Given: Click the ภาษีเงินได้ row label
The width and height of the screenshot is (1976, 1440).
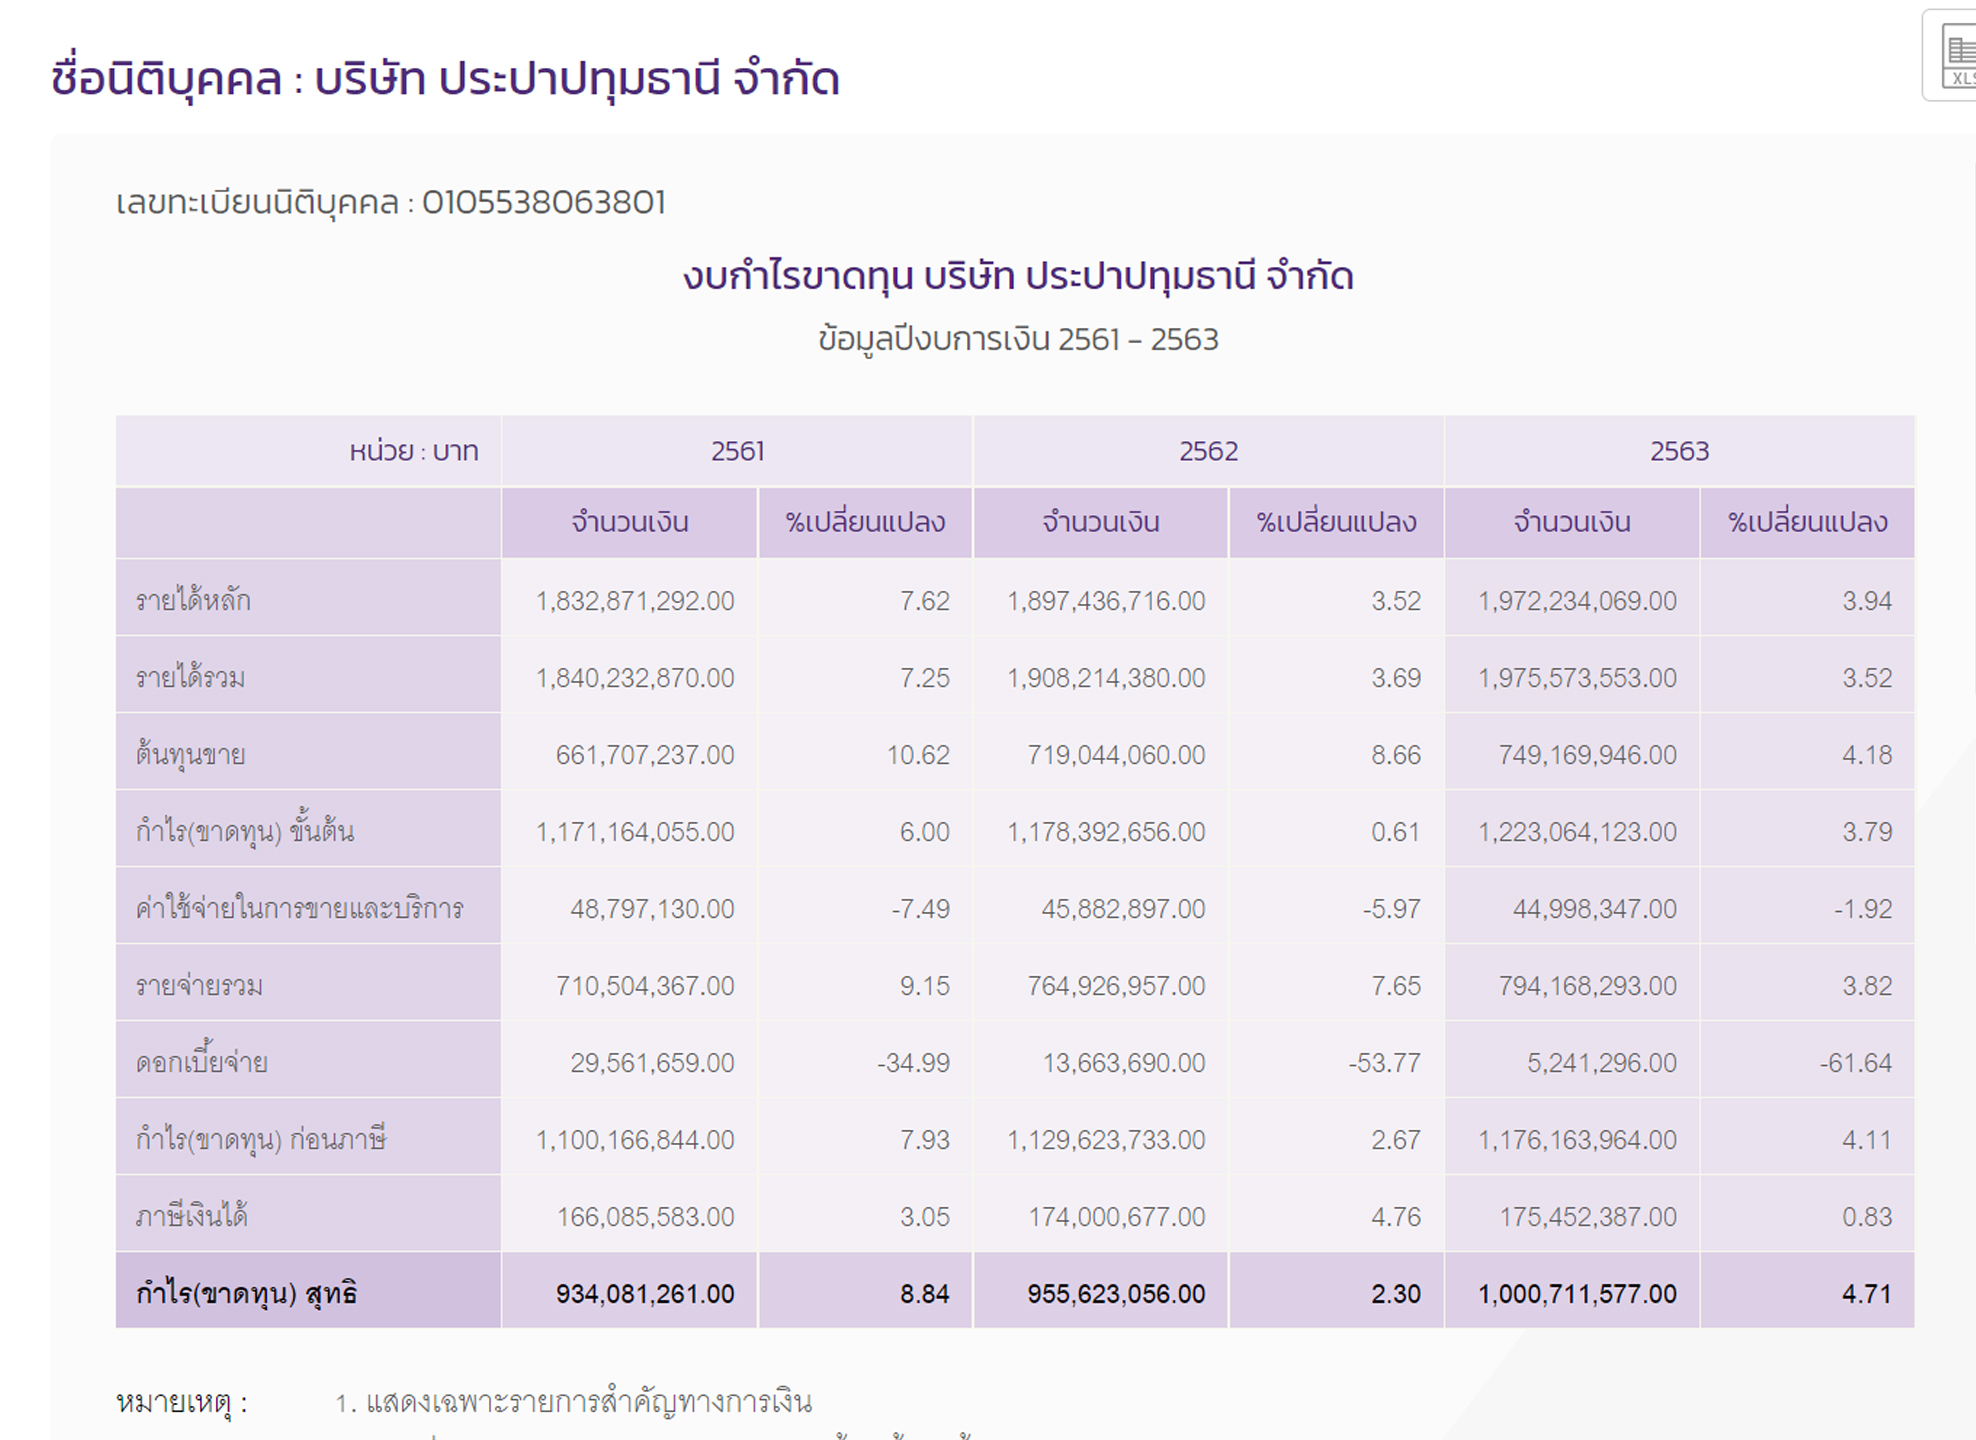Looking at the screenshot, I should pyautogui.click(x=191, y=1217).
